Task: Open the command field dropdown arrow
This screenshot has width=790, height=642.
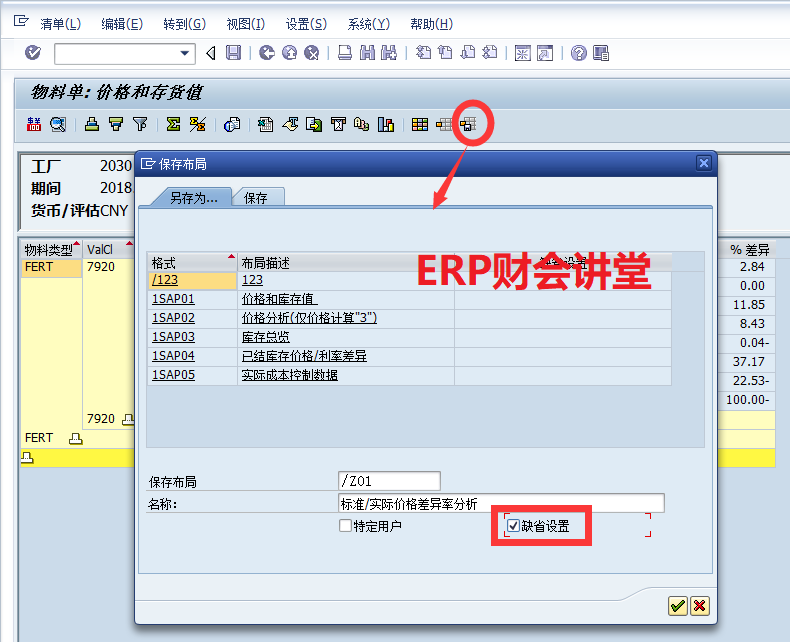Action: point(185,53)
